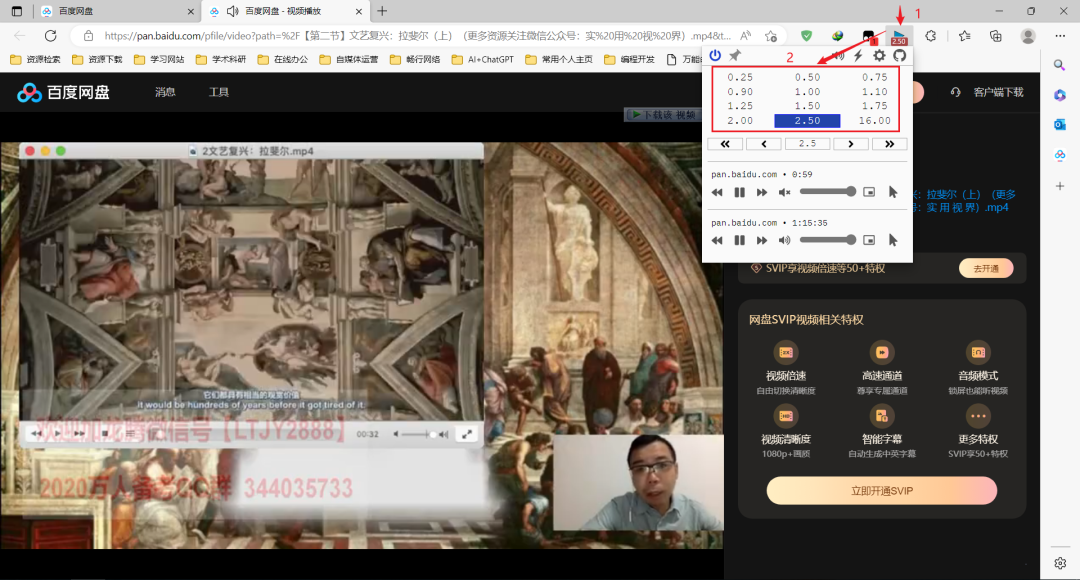
Task: Open the GitHub icon in the popup
Action: (x=899, y=55)
